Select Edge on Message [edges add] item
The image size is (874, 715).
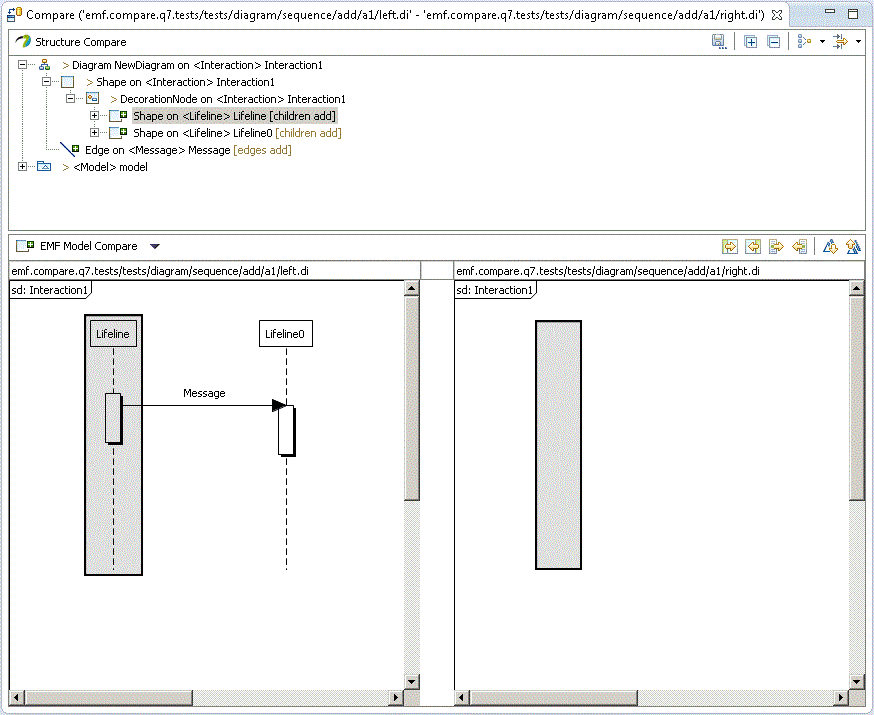click(187, 150)
